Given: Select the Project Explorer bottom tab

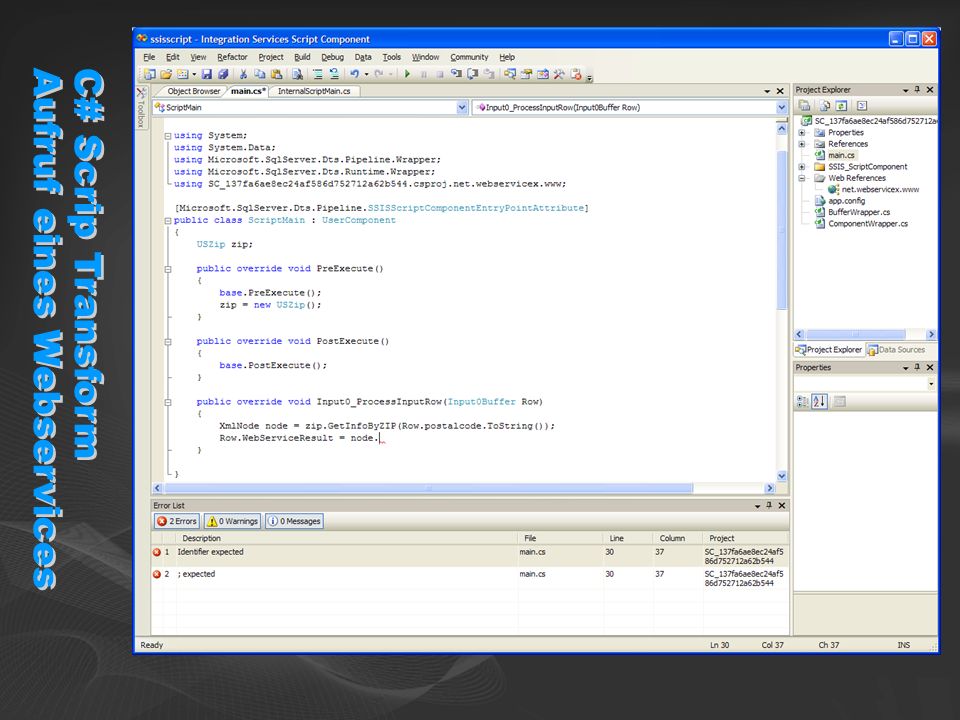Looking at the screenshot, I should (x=828, y=350).
